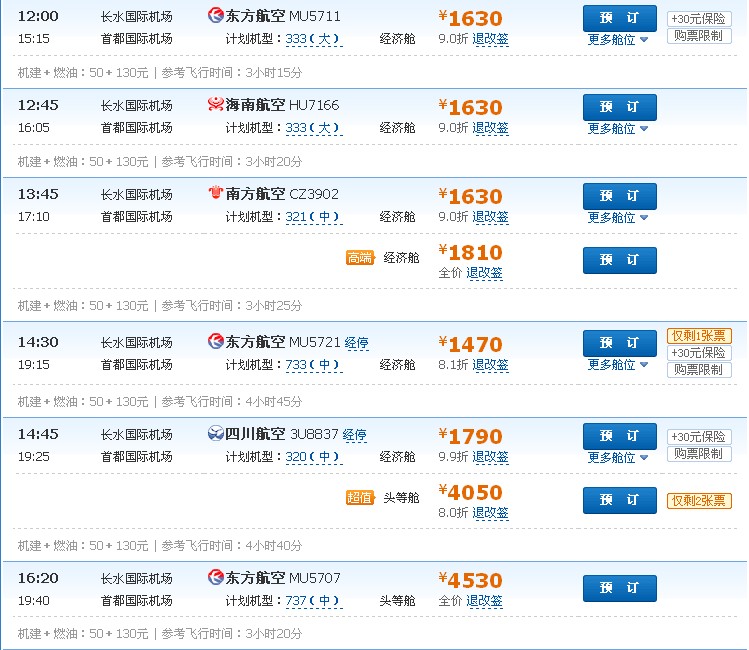Click Hainan Airlines logo for HU7166

point(215,105)
